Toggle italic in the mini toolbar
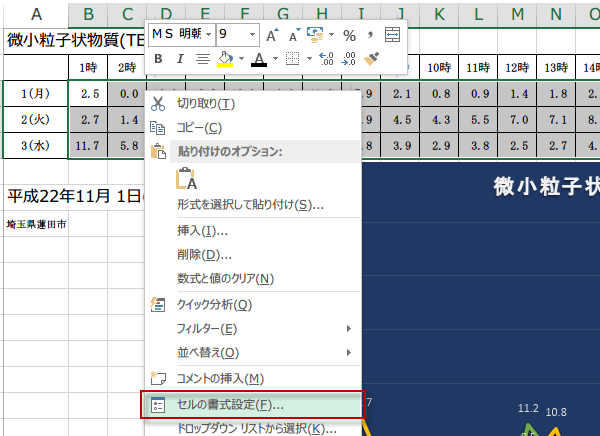600x436 pixels. tap(180, 59)
